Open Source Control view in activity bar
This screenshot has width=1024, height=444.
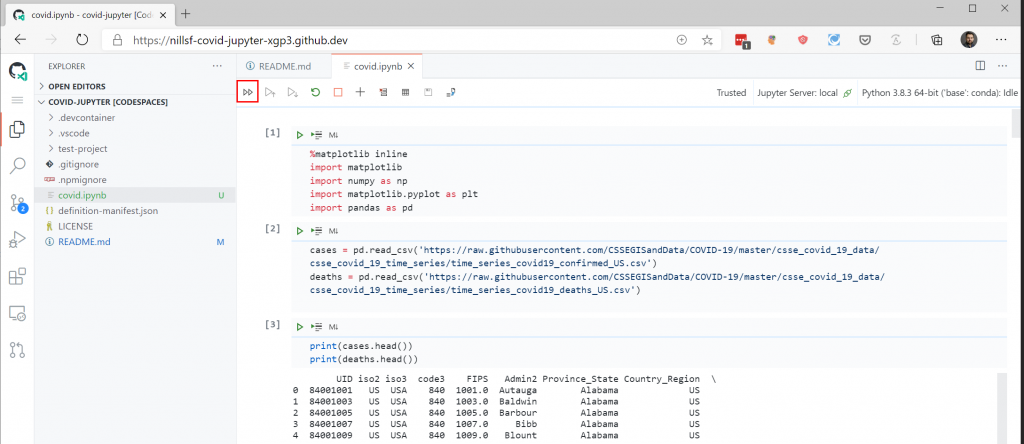[x=18, y=203]
